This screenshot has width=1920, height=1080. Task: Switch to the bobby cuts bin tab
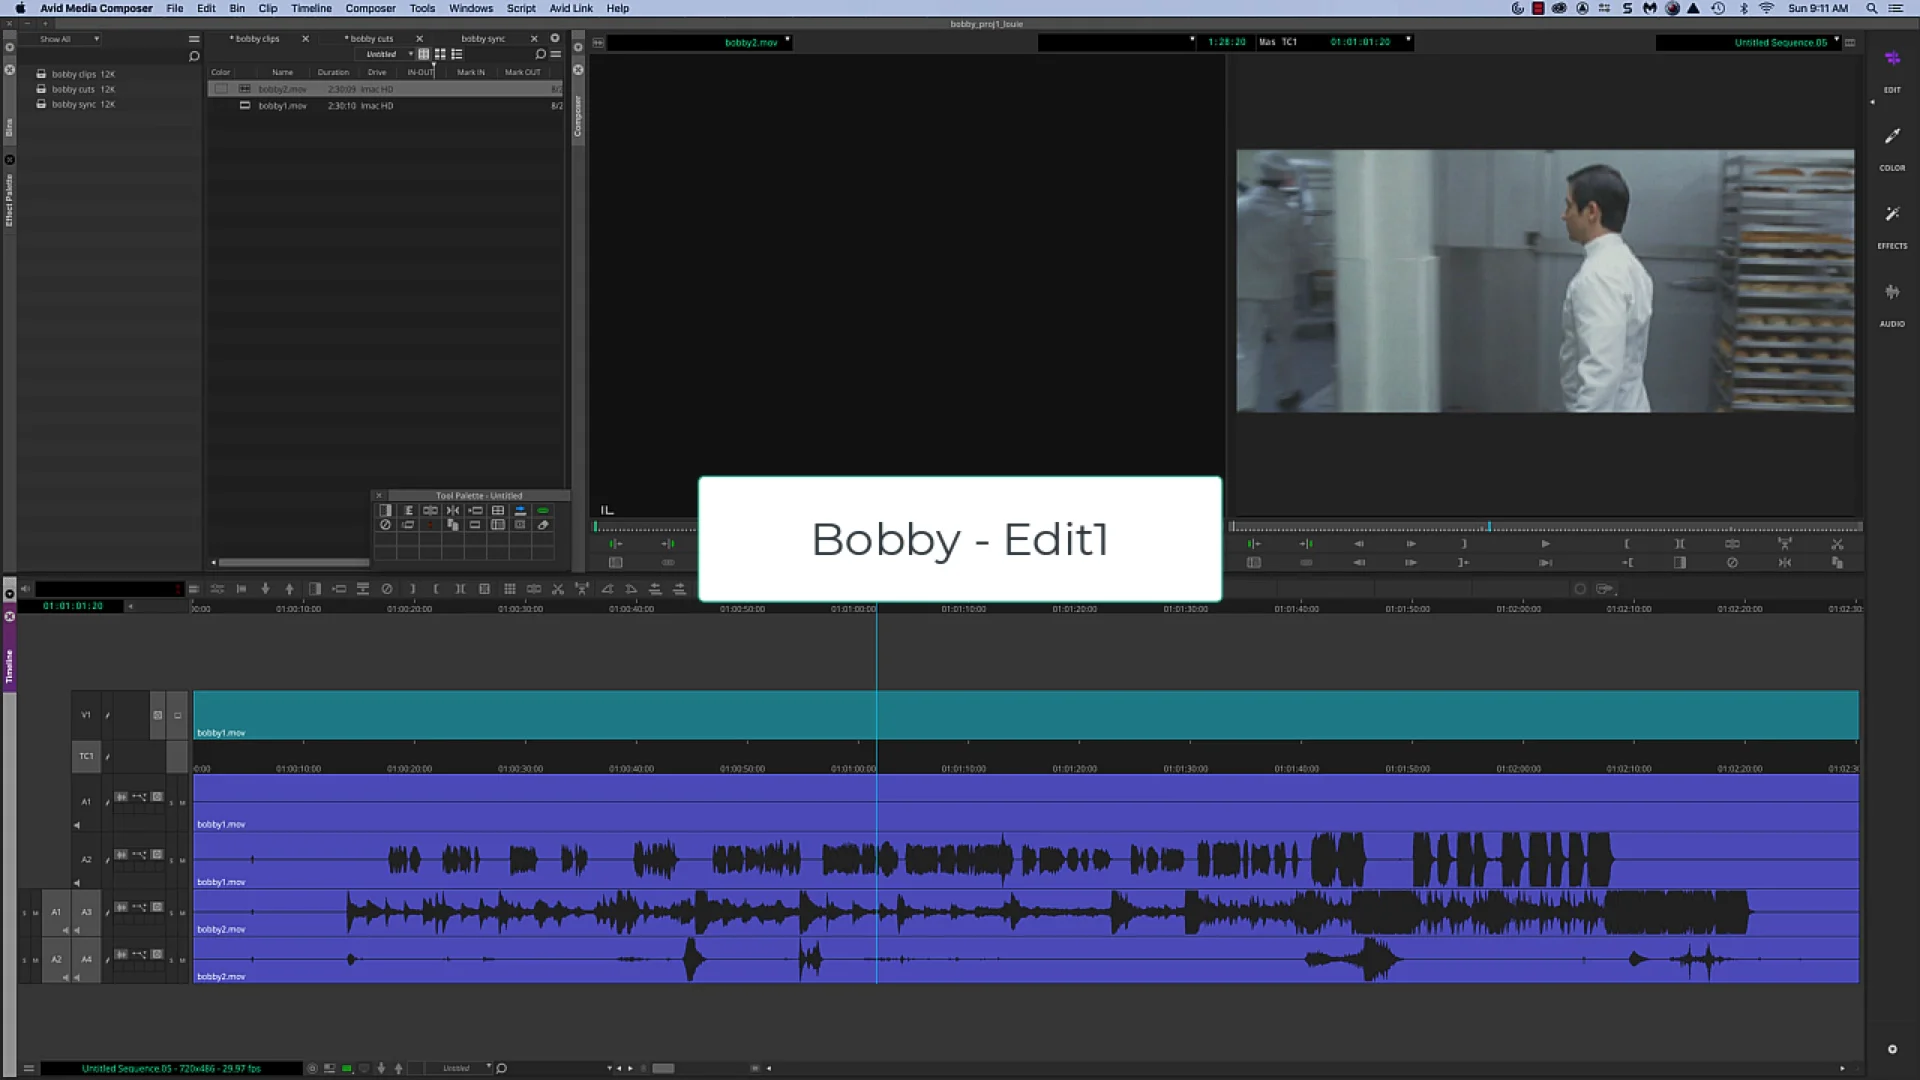[x=370, y=38]
